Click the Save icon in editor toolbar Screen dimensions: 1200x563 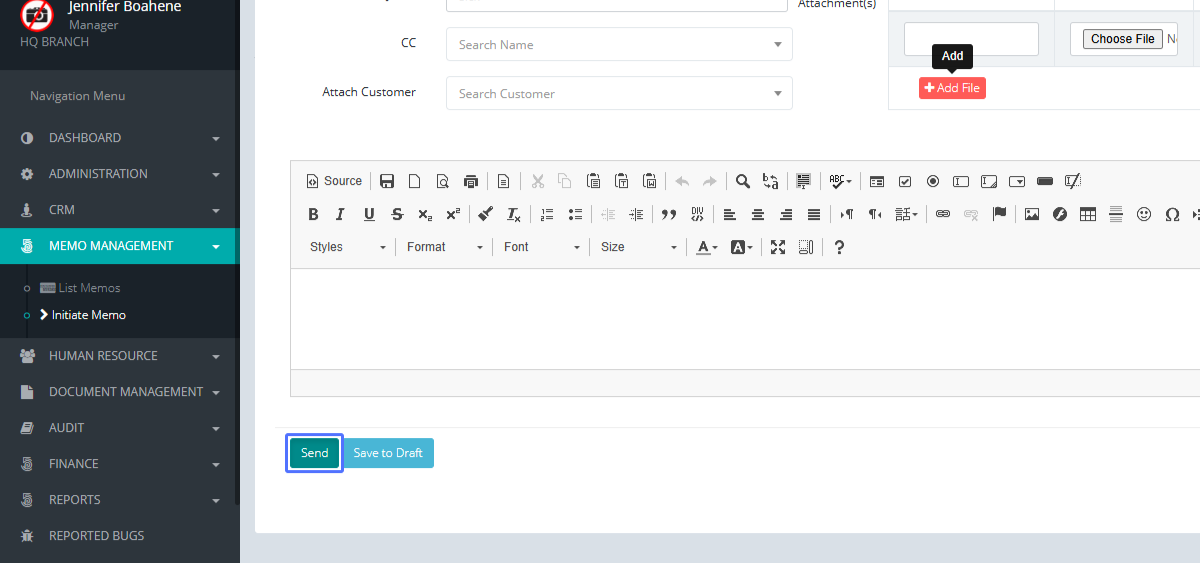tap(387, 181)
